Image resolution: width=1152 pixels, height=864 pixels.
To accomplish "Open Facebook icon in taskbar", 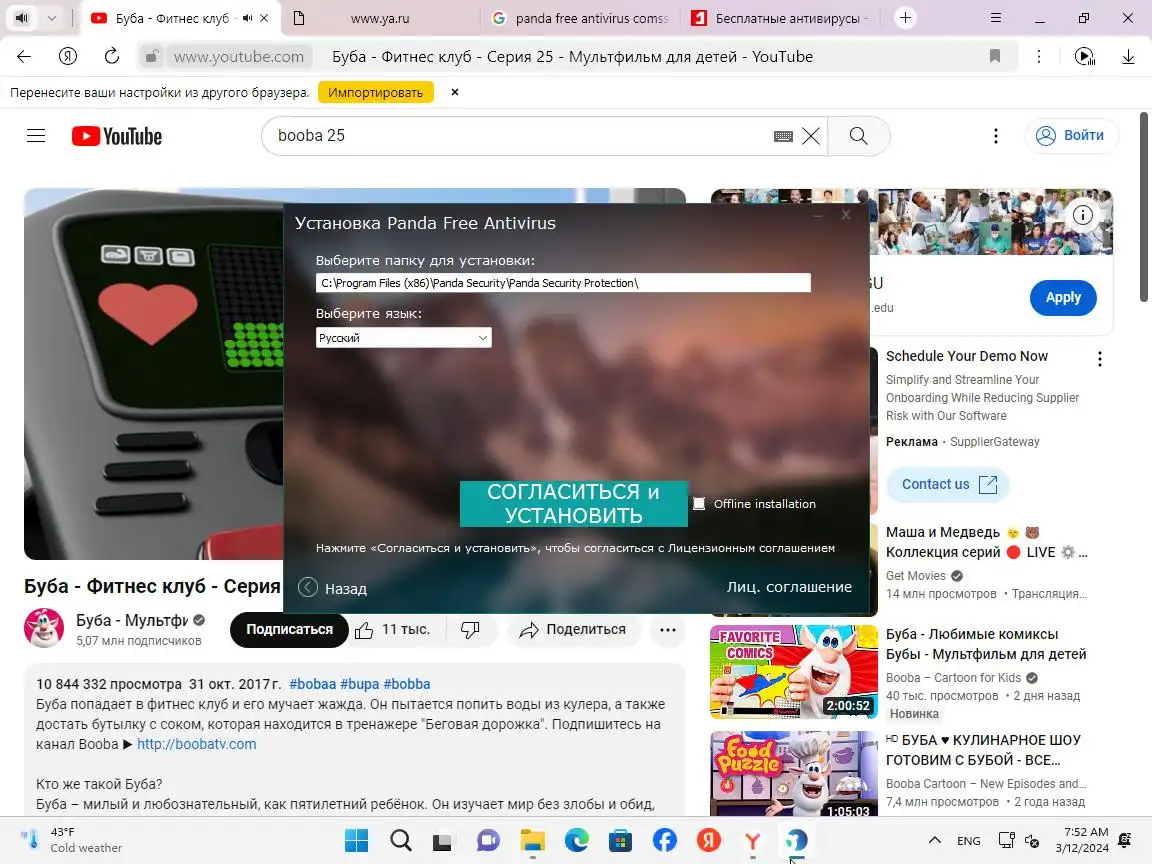I will tap(665, 840).
